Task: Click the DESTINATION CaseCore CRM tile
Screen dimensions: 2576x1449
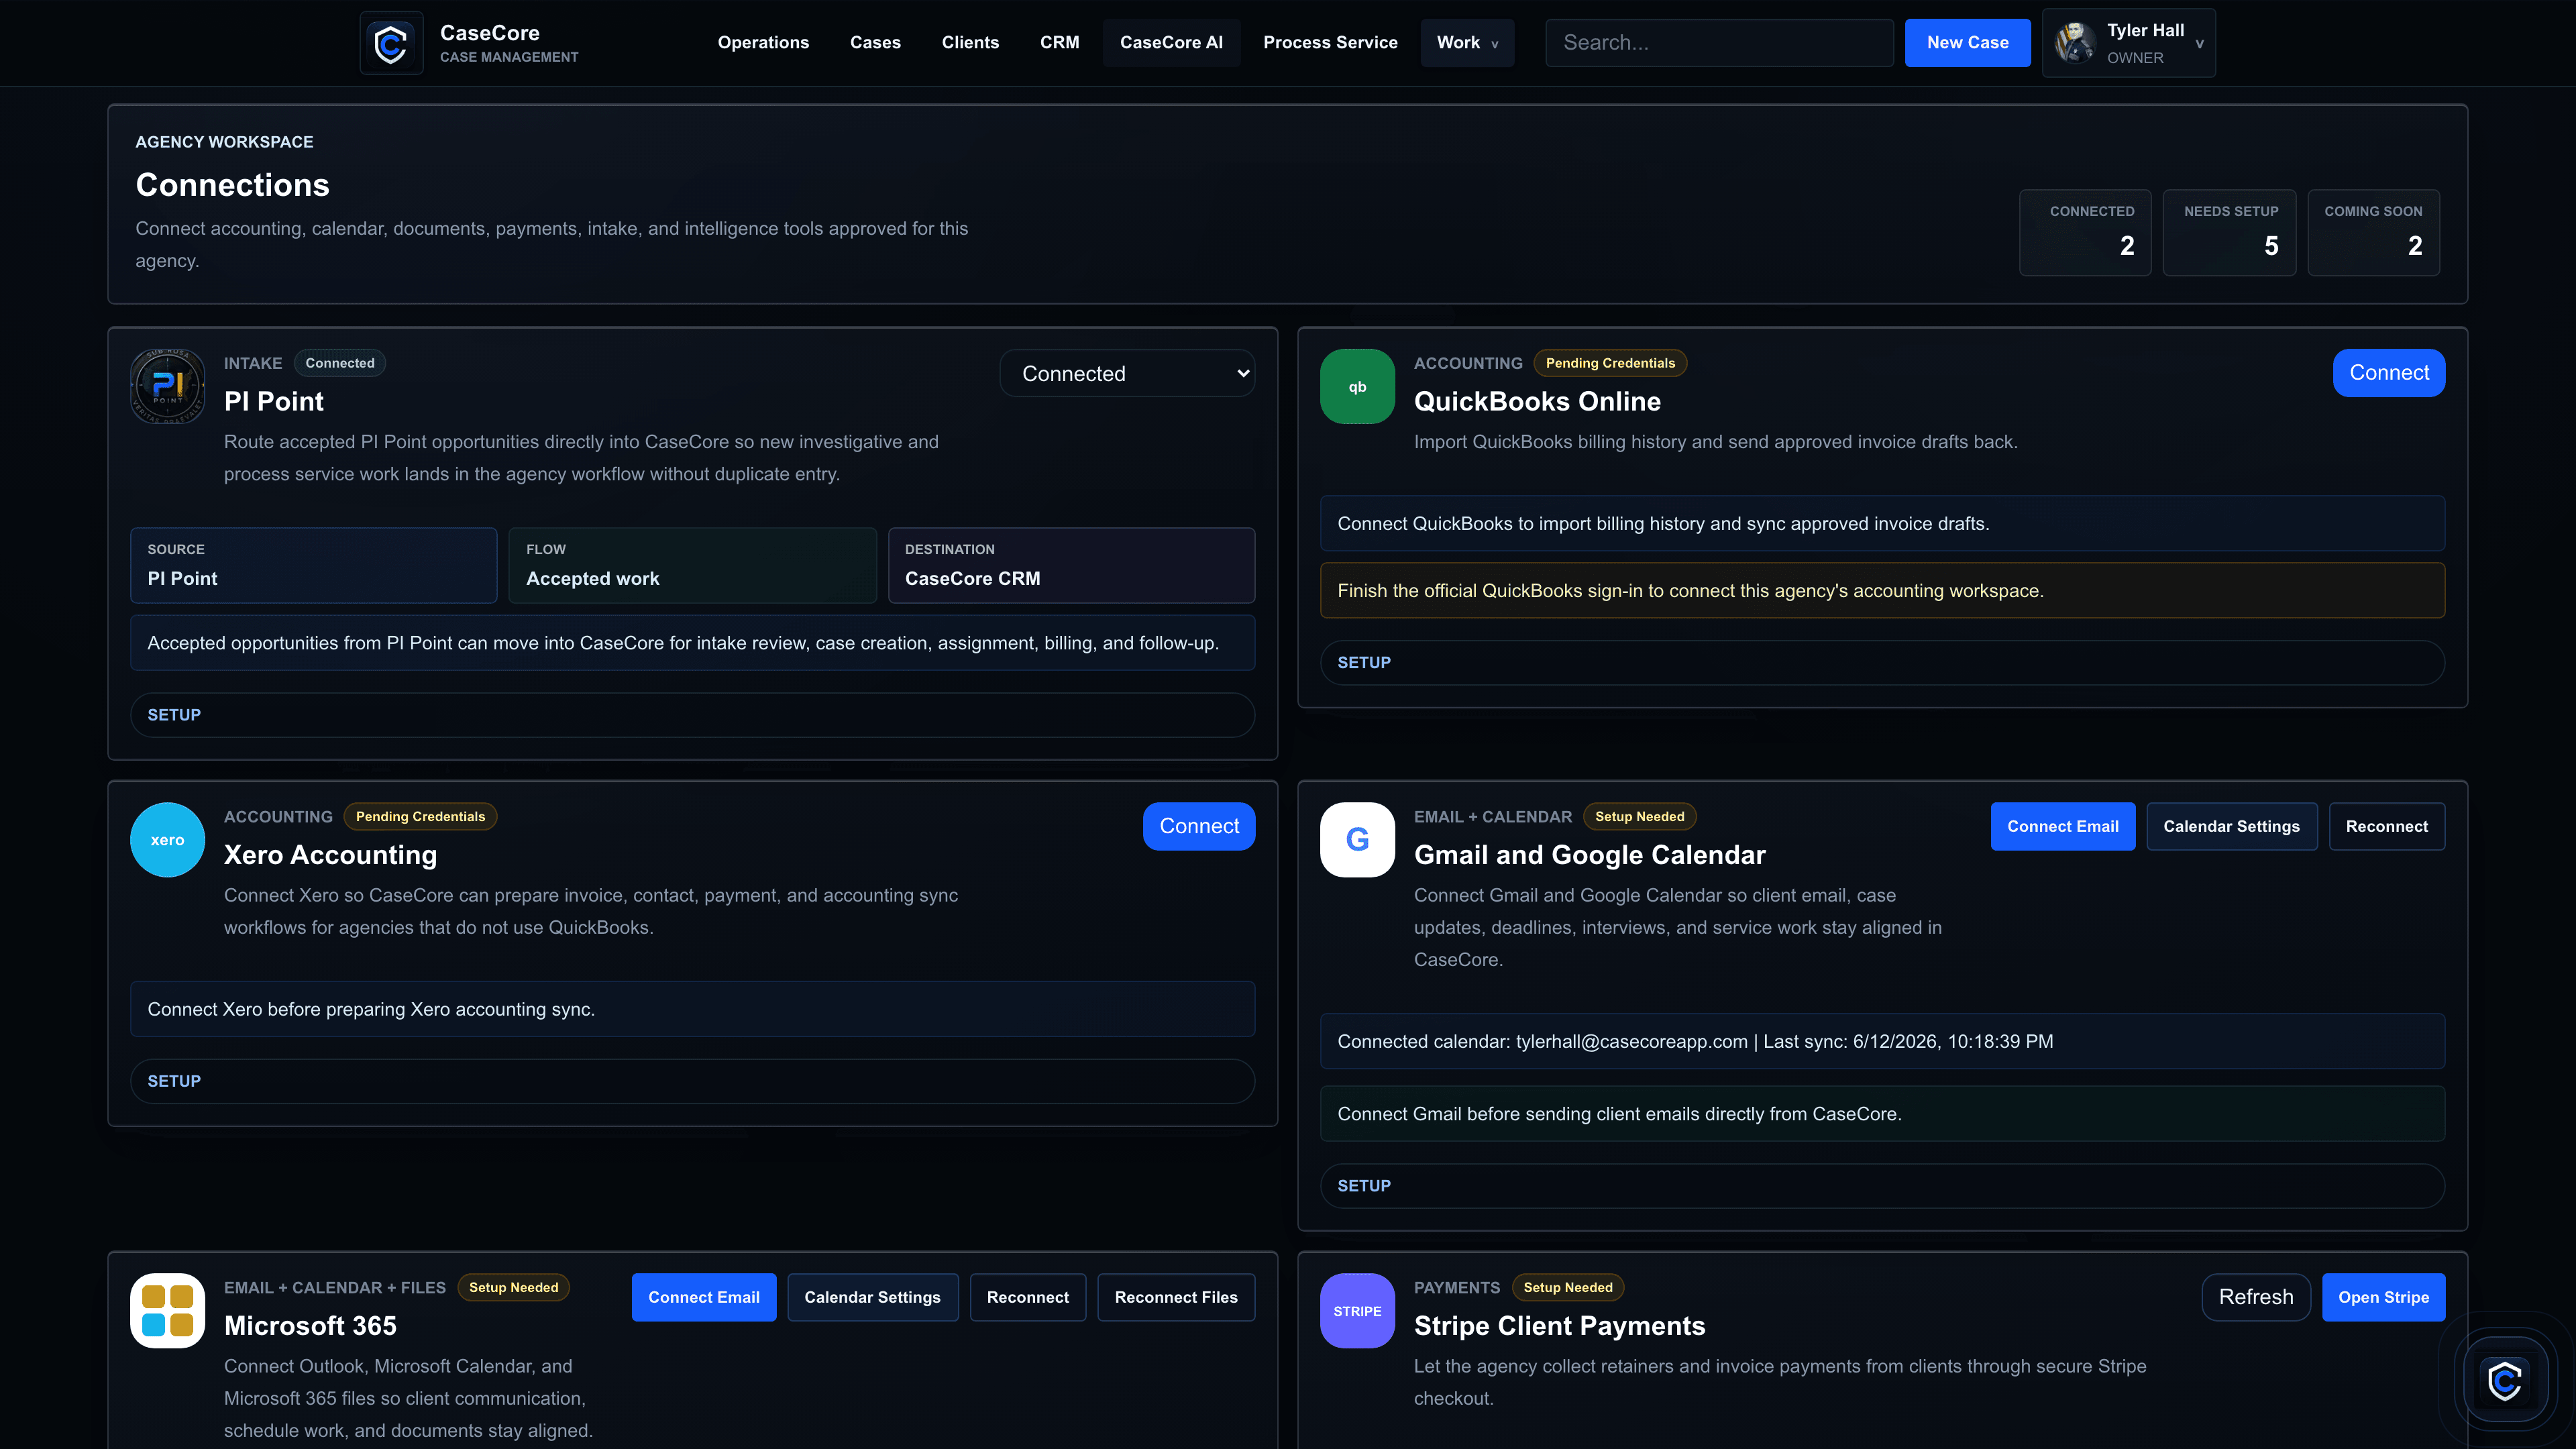Action: (x=1071, y=565)
